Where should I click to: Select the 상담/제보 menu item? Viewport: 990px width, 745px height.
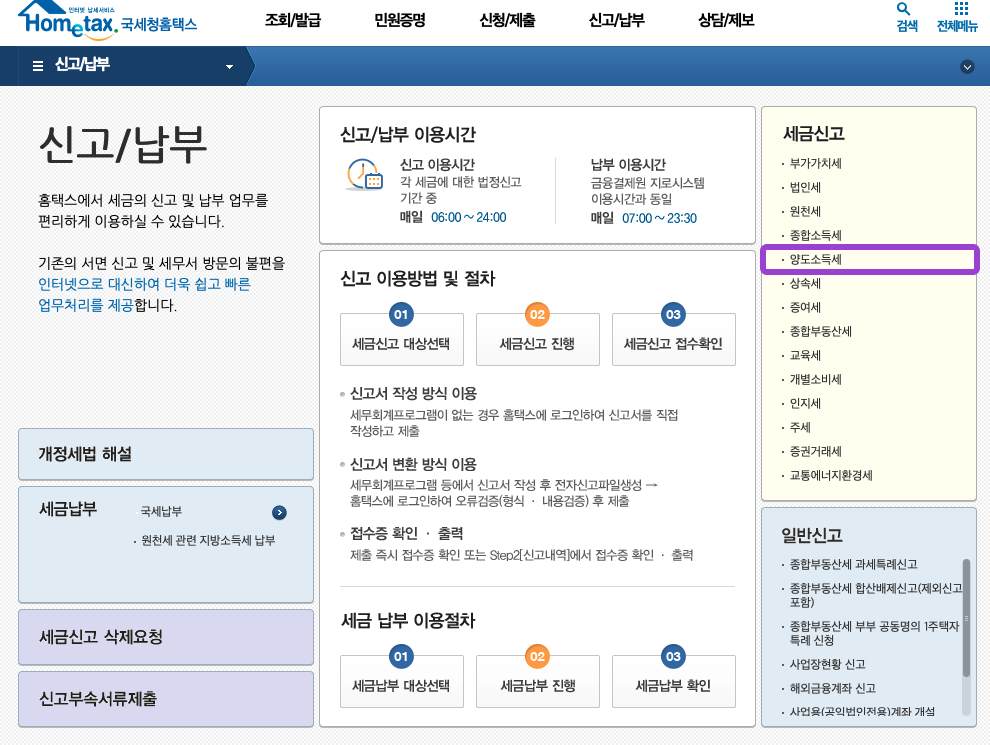726,18
